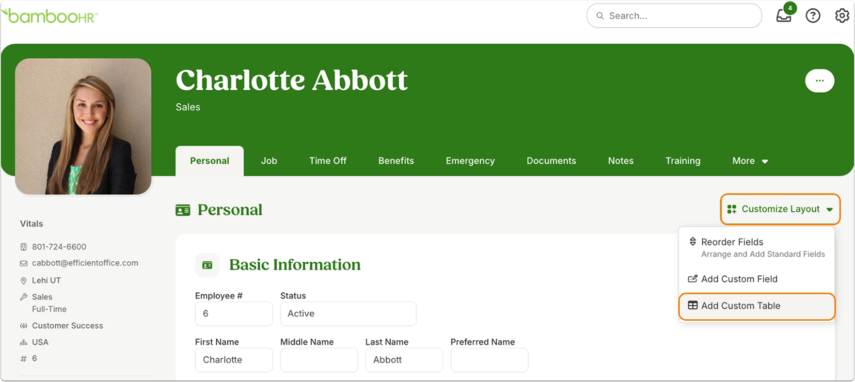855x382 pixels.
Task: Click the Customize Layout grid icon
Action: tap(732, 209)
